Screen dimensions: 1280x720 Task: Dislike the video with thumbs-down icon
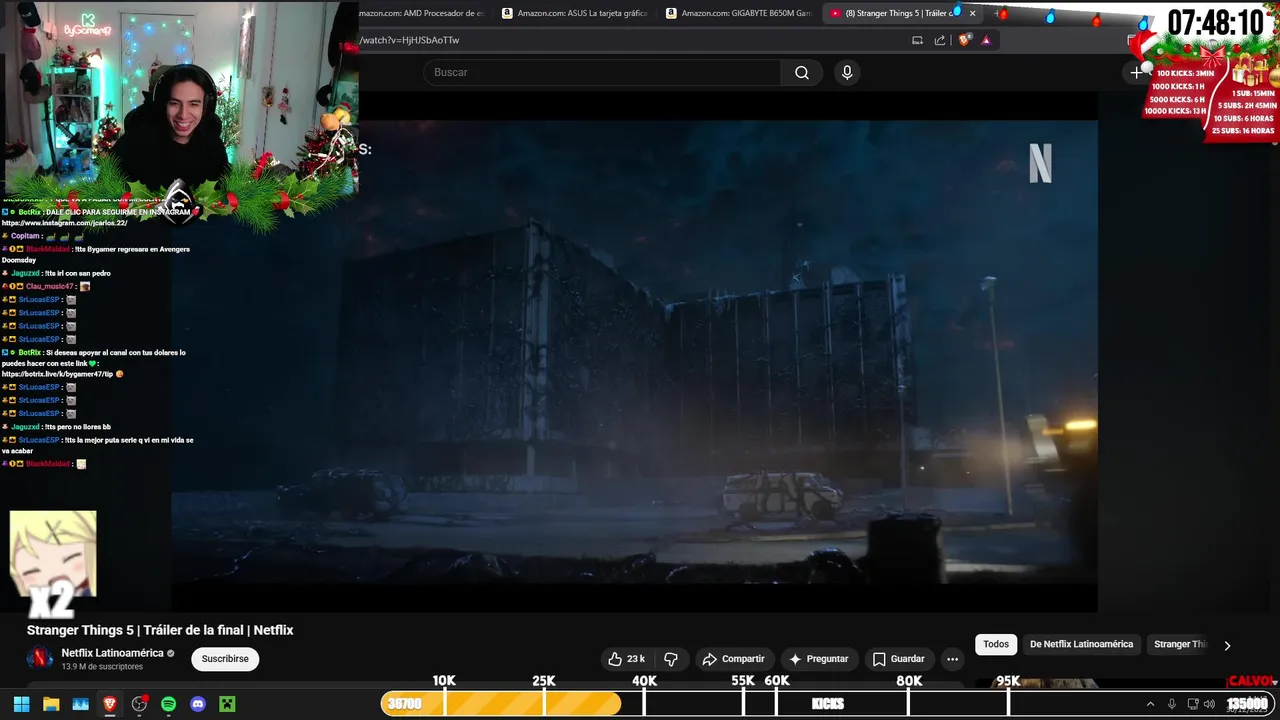click(671, 659)
